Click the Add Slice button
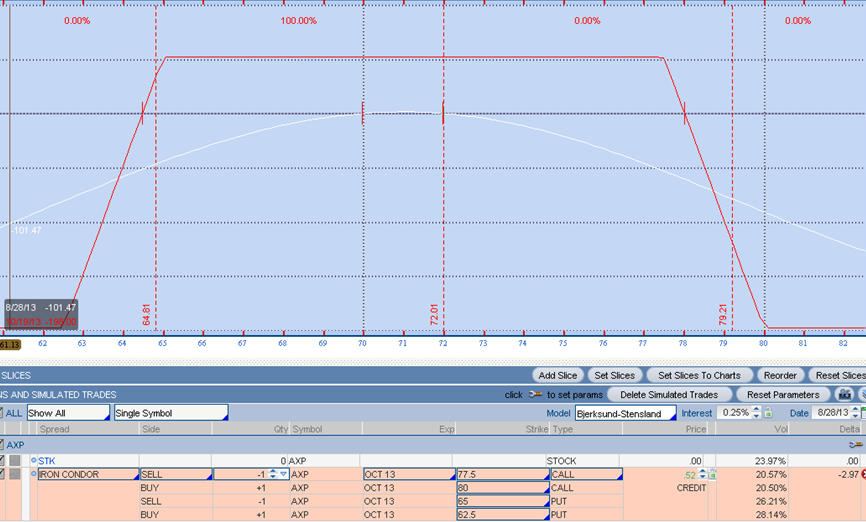 [x=557, y=375]
